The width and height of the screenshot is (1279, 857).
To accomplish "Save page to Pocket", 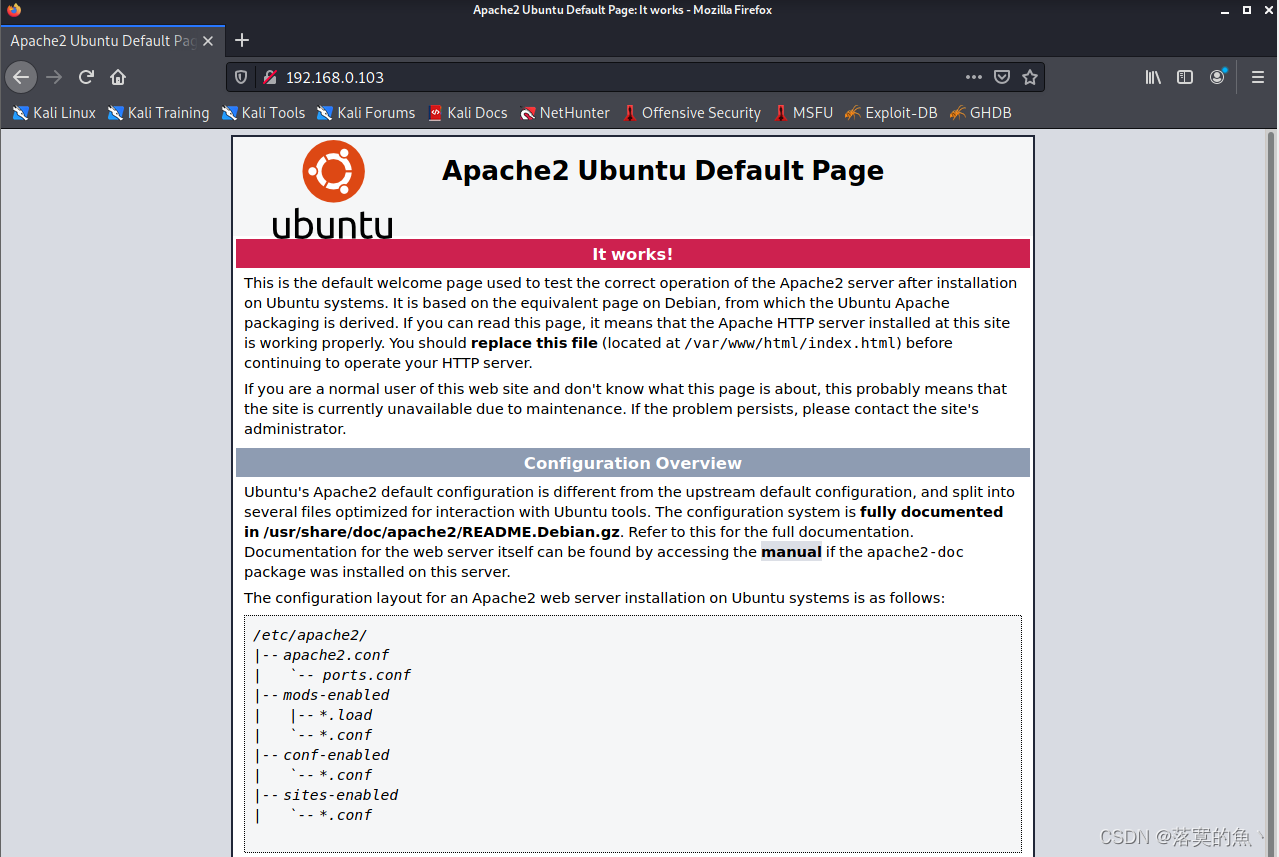I will tap(1002, 77).
